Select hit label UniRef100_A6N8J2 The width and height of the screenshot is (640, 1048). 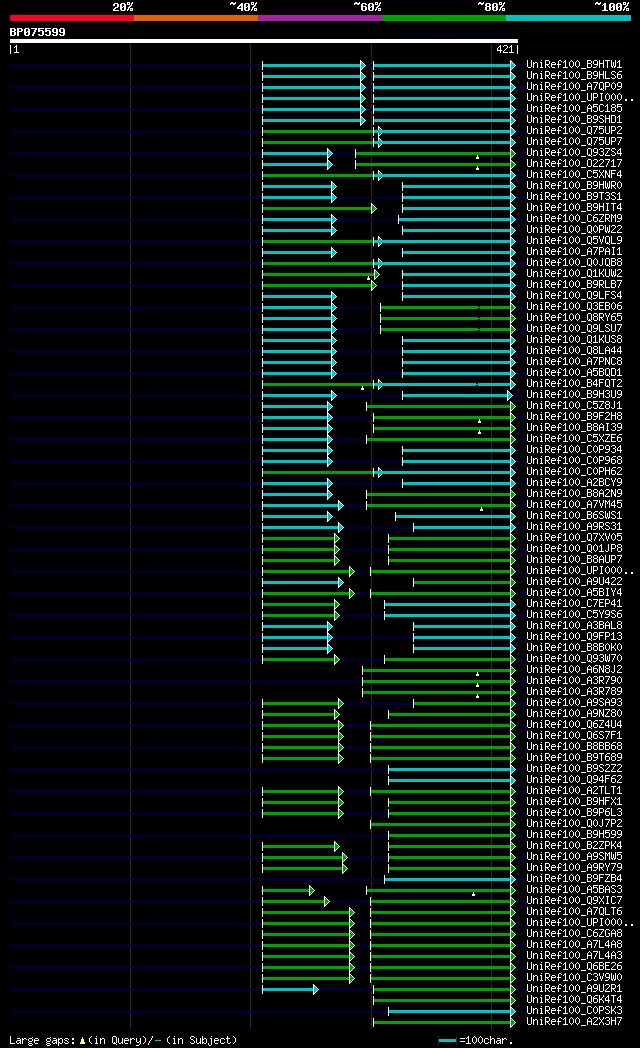click(574, 669)
